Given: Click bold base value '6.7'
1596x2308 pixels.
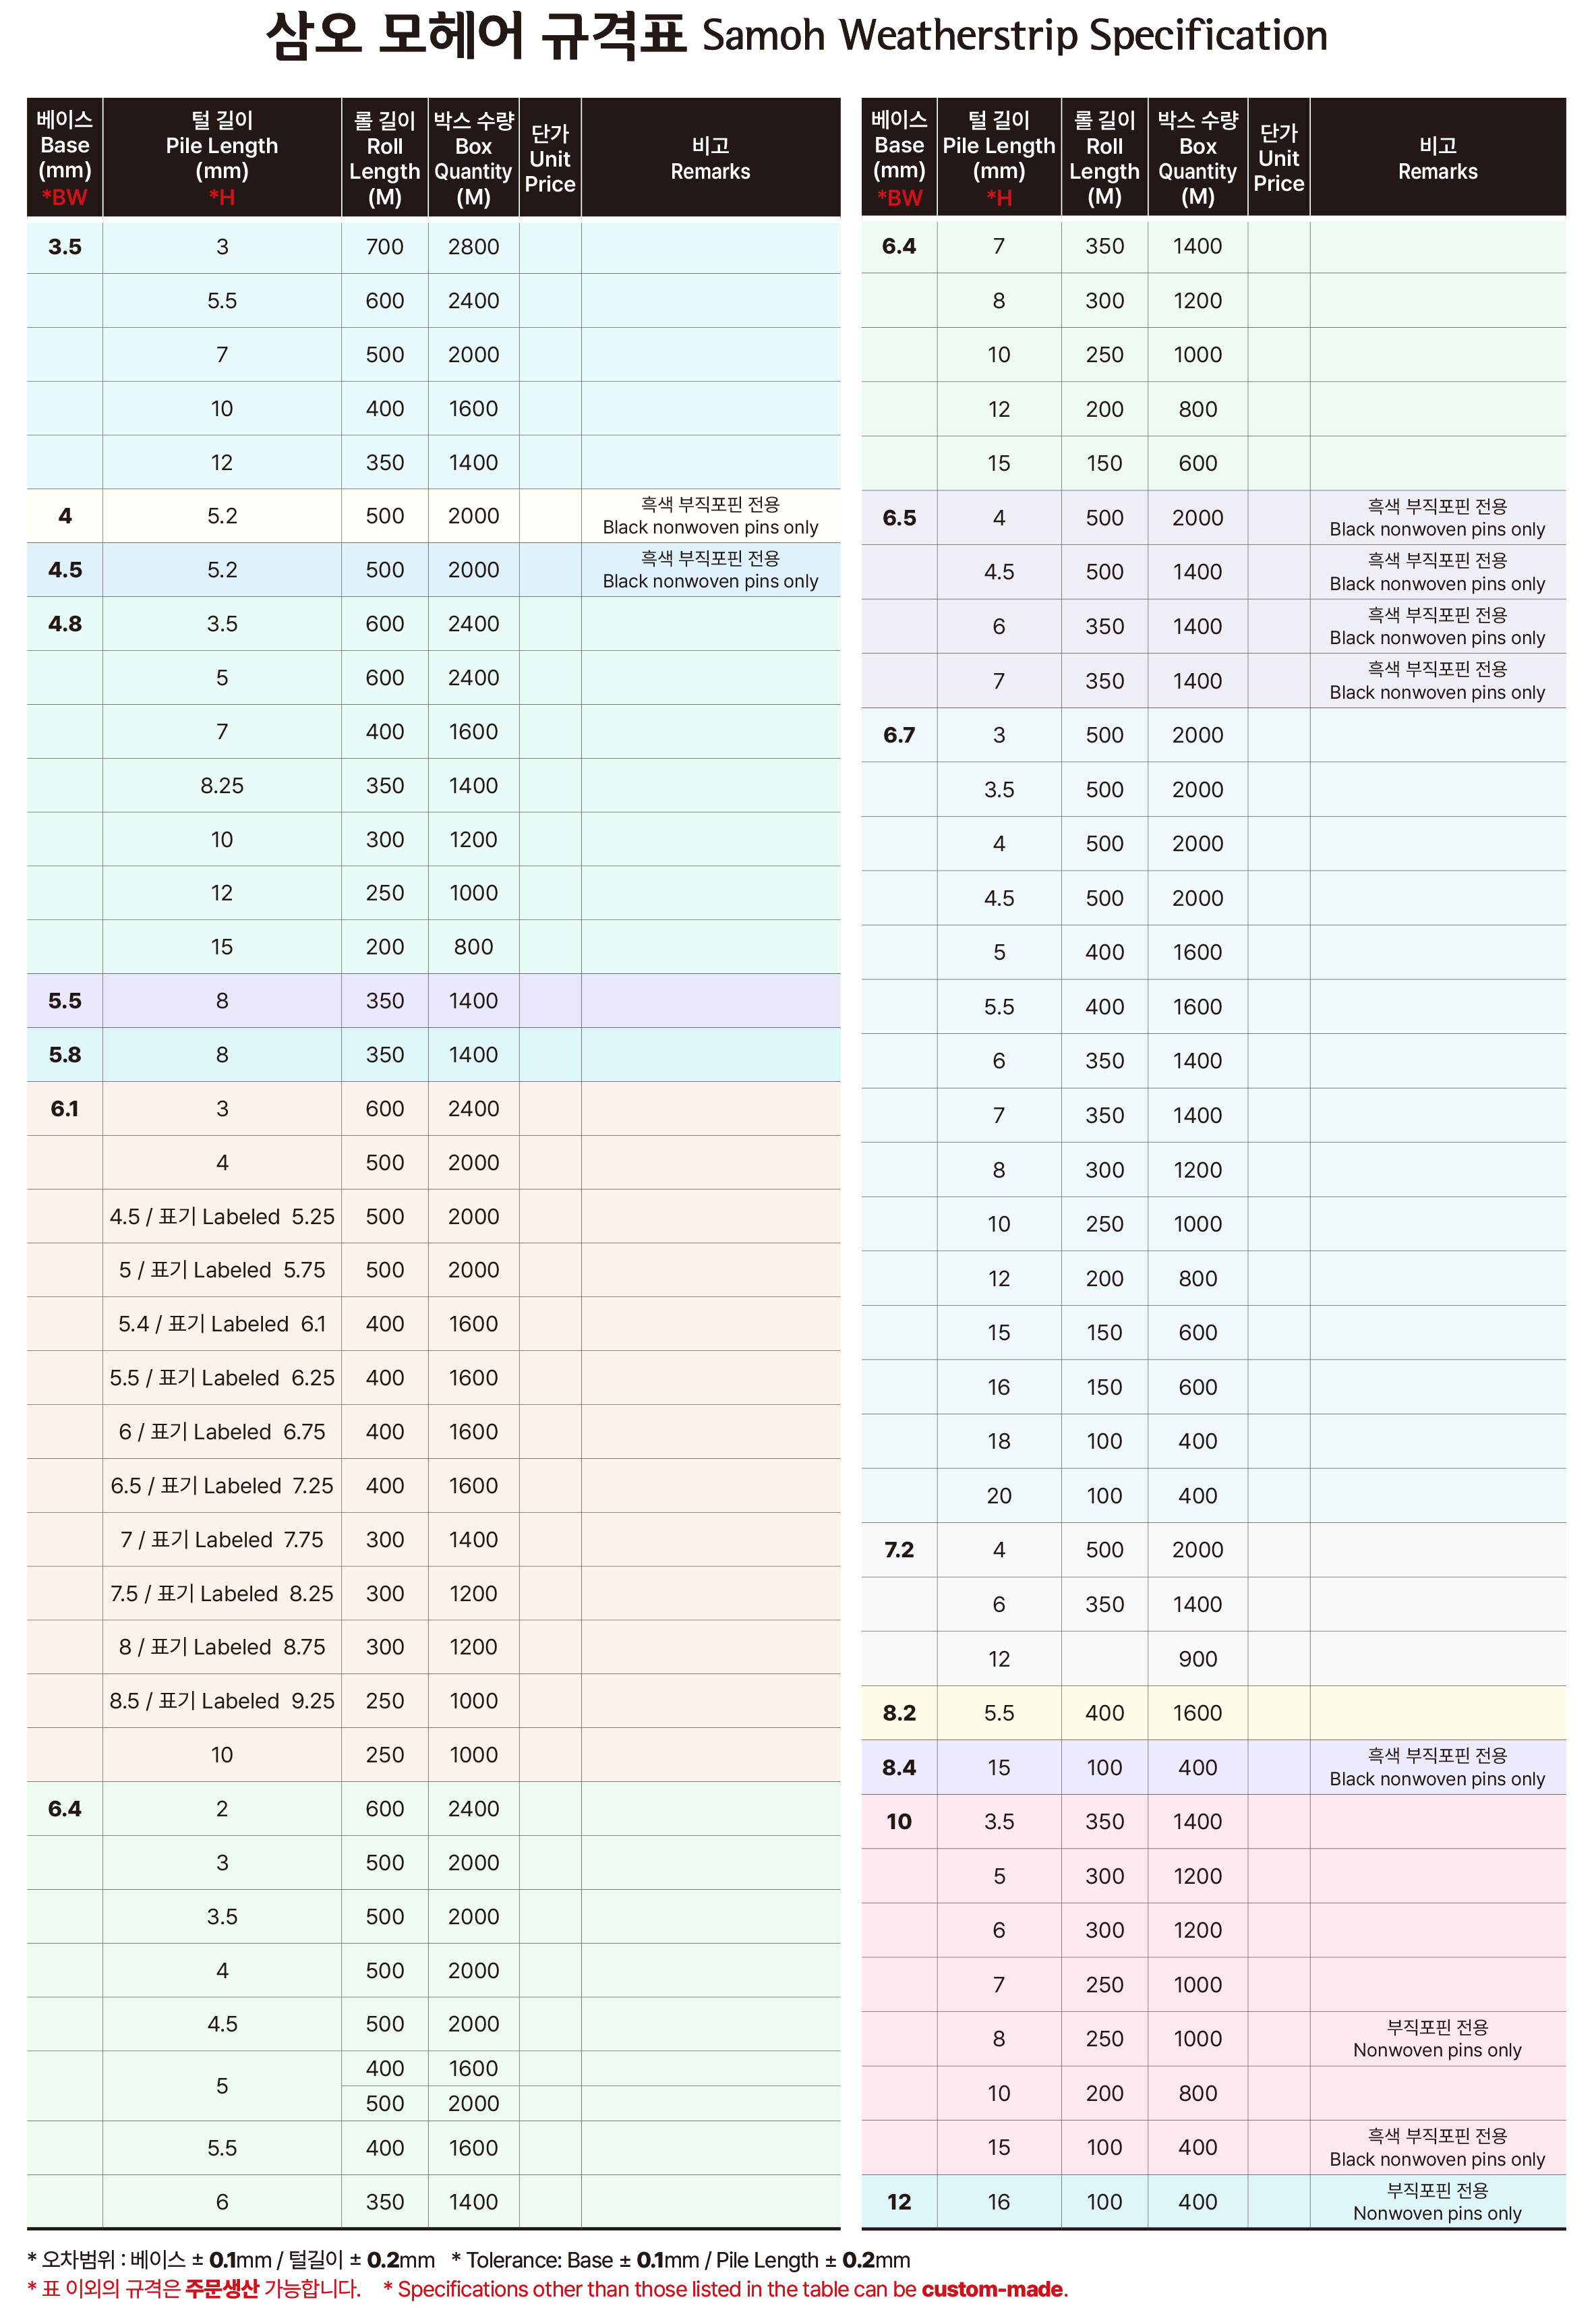Looking at the screenshot, I should pyautogui.click(x=899, y=735).
